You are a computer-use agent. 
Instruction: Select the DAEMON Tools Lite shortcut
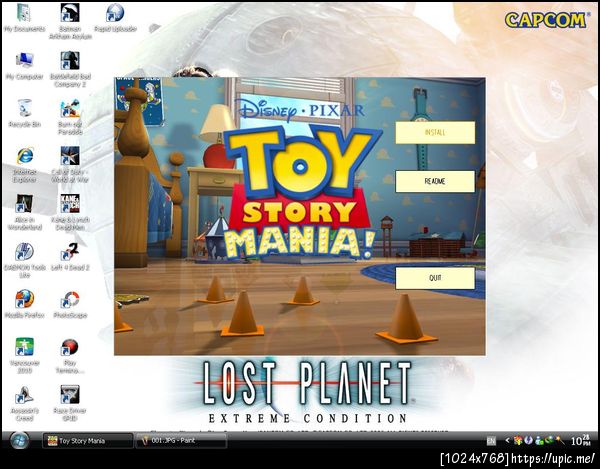(x=24, y=259)
